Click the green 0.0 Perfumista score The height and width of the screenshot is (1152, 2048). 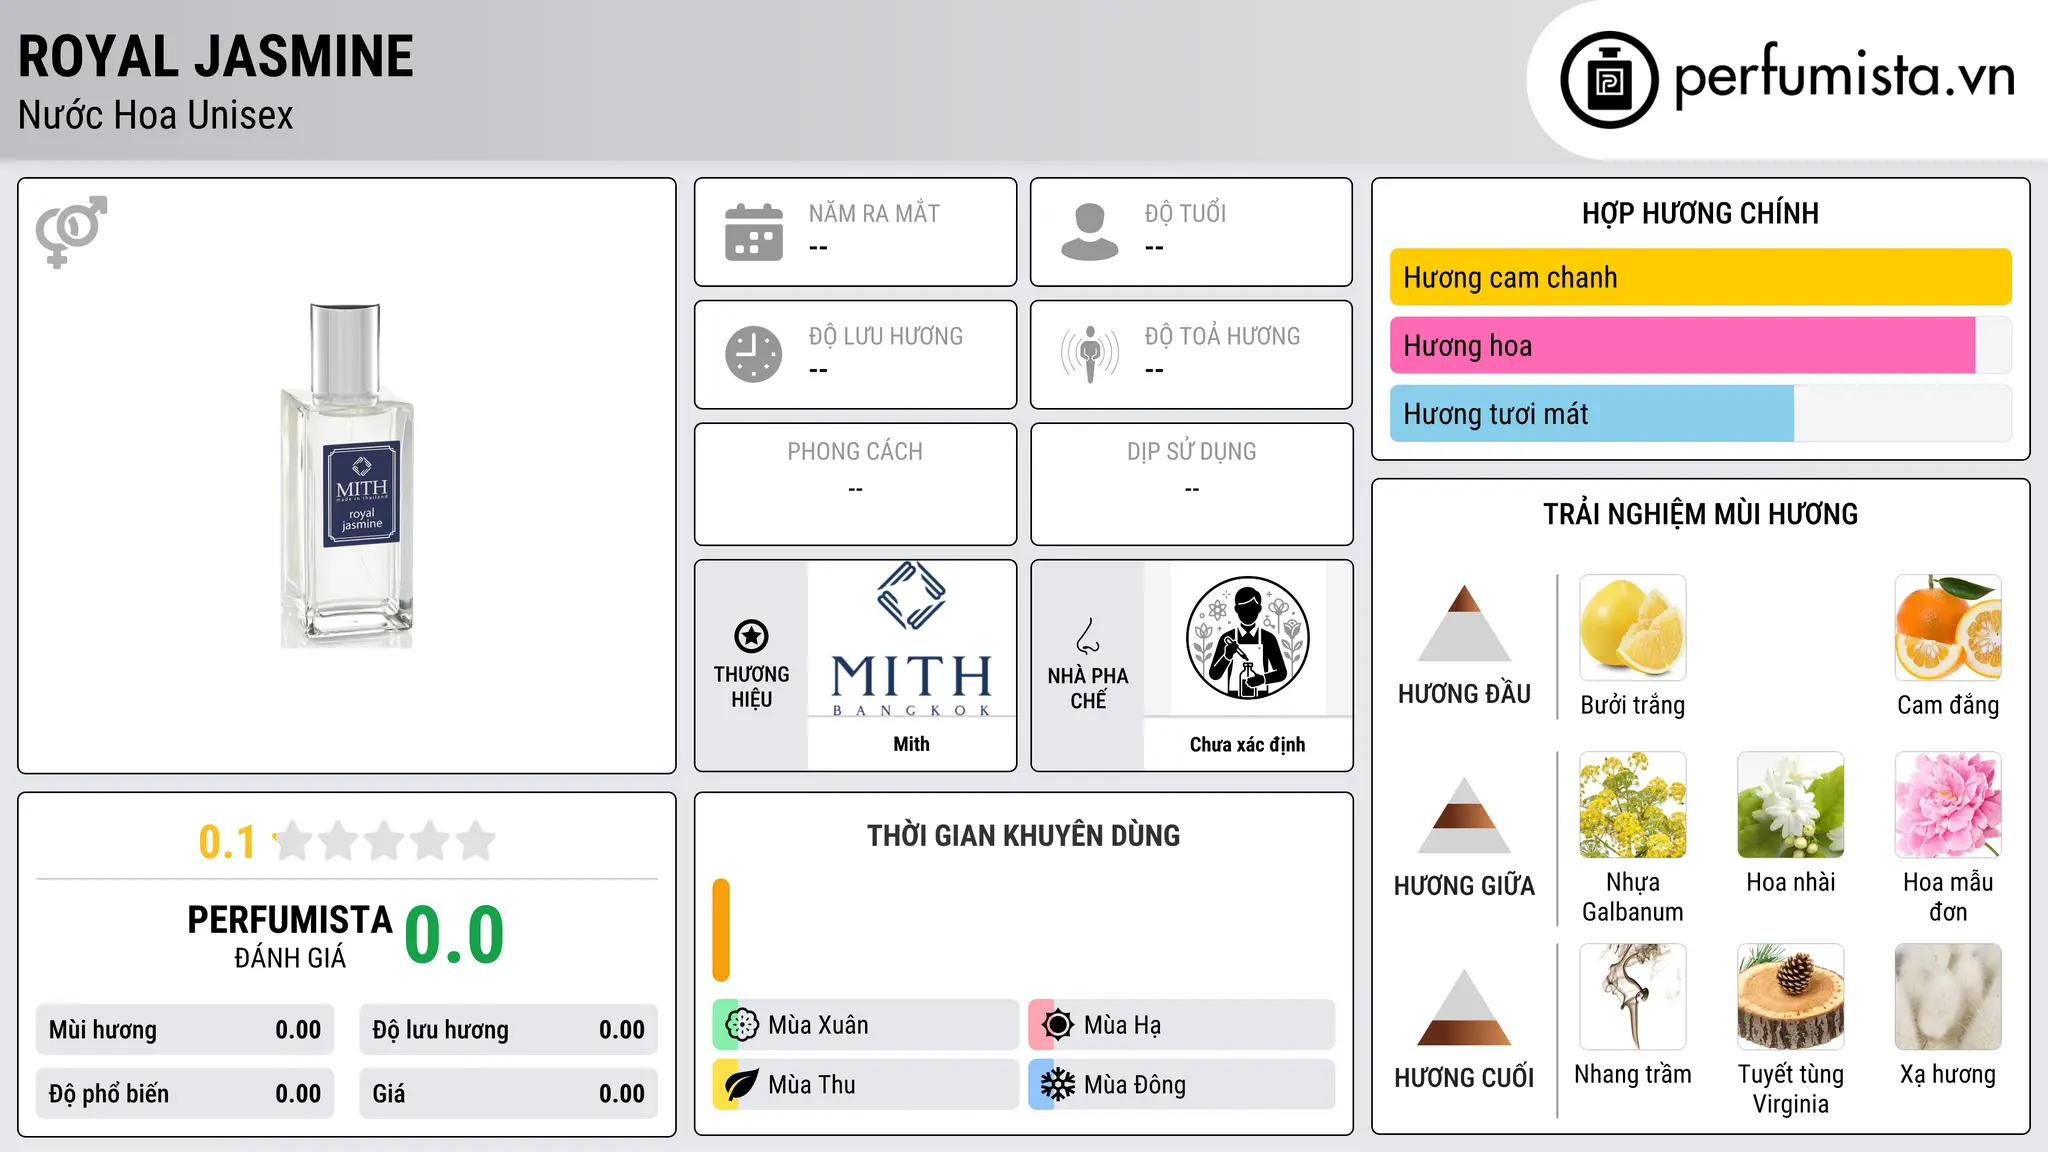coord(454,935)
